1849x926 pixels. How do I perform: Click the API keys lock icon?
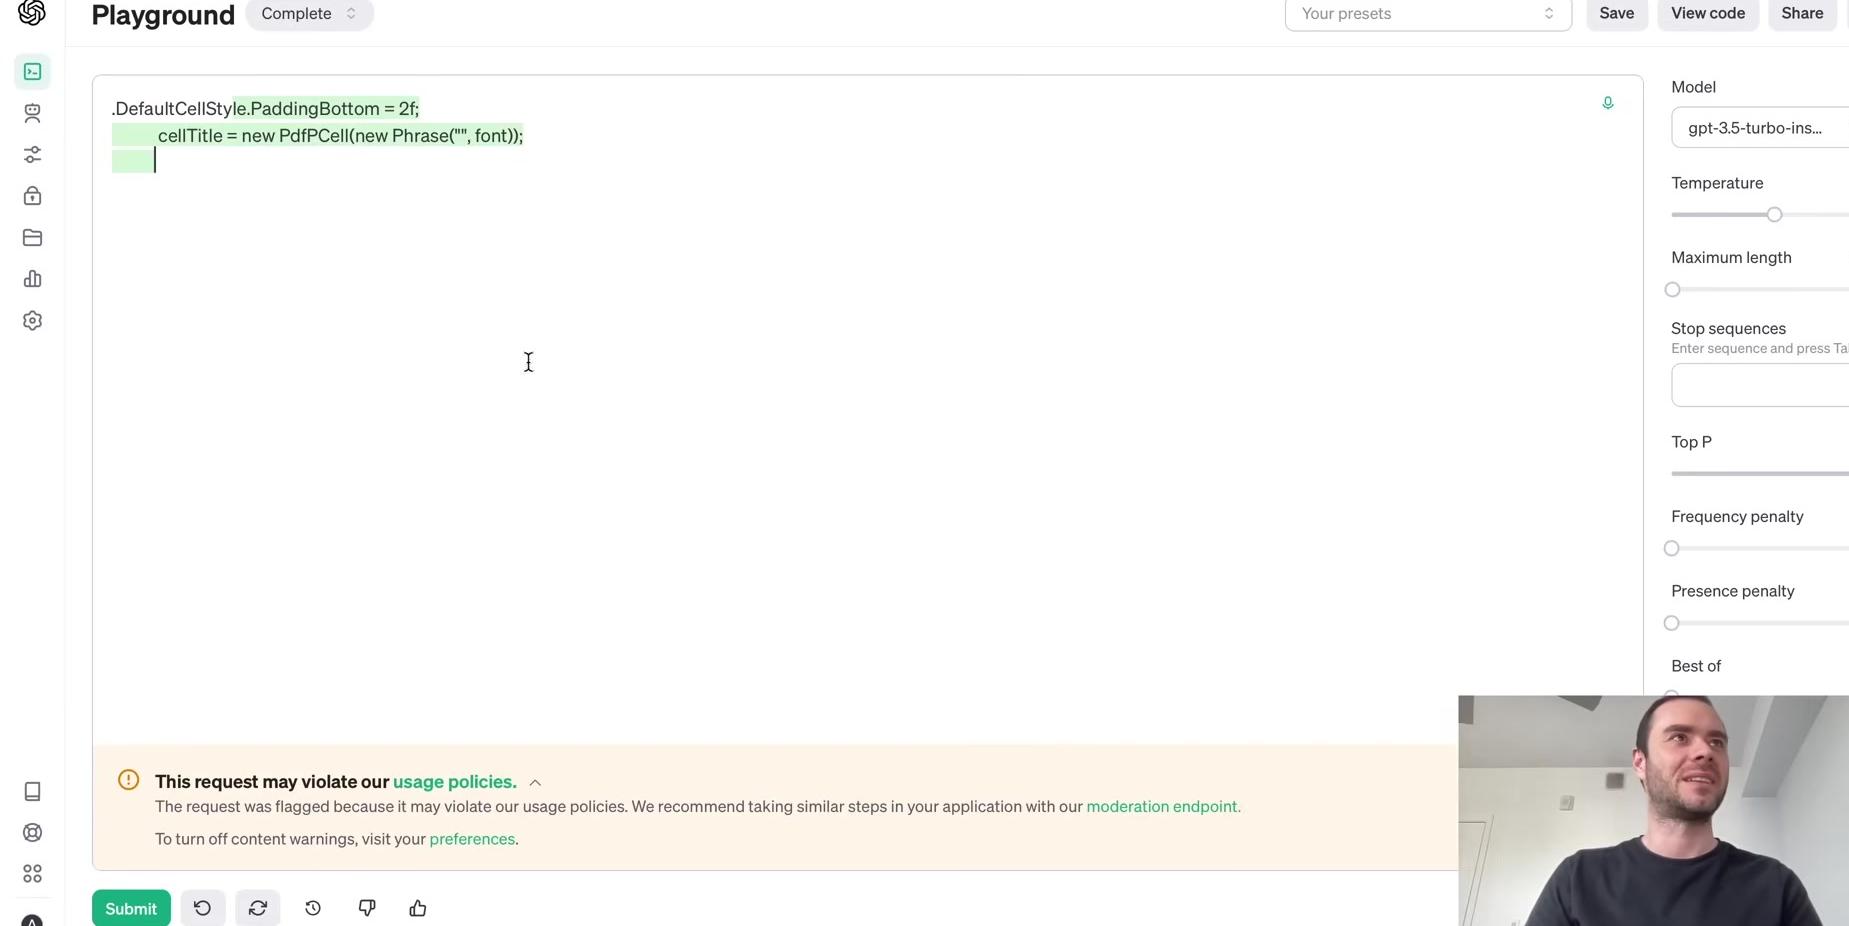[x=32, y=196]
